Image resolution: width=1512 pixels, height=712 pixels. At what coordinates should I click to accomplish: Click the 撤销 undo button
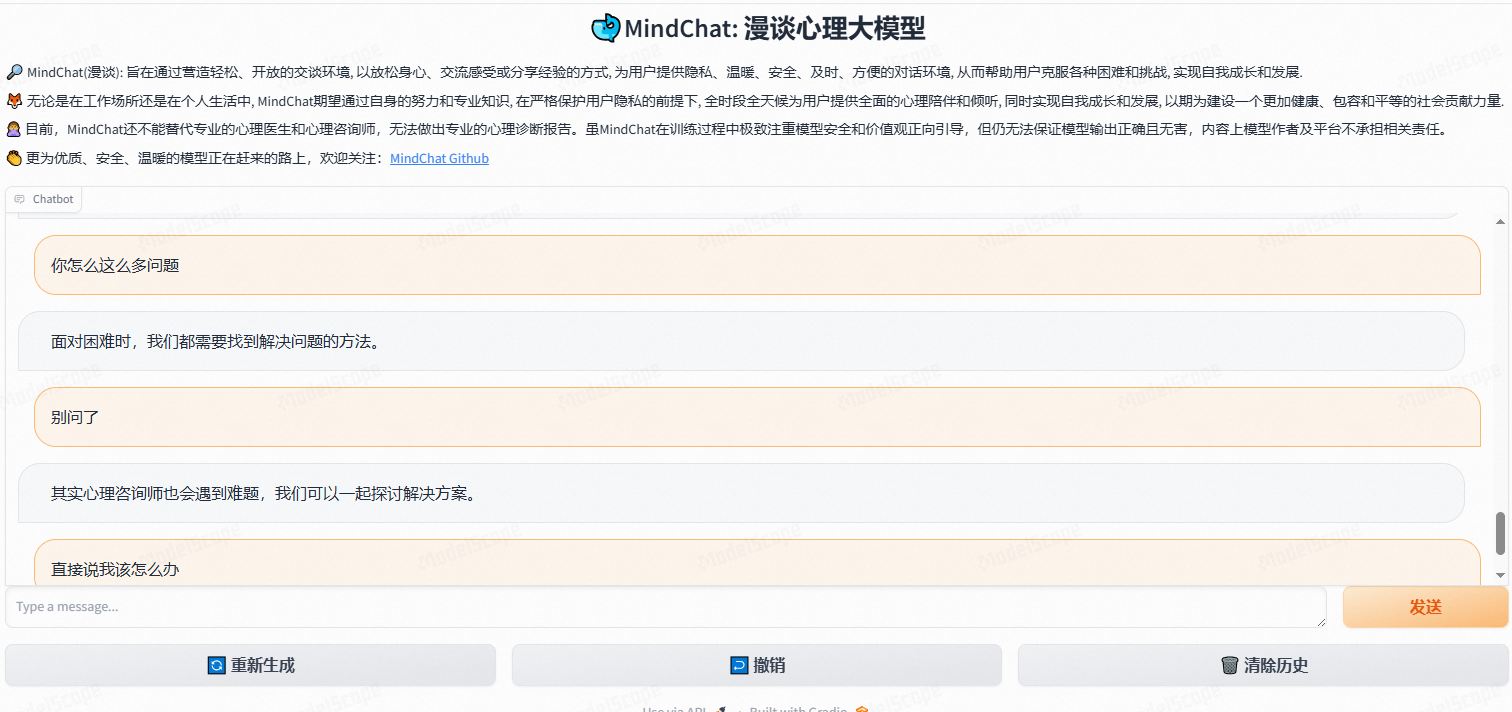pyautogui.click(x=757, y=666)
